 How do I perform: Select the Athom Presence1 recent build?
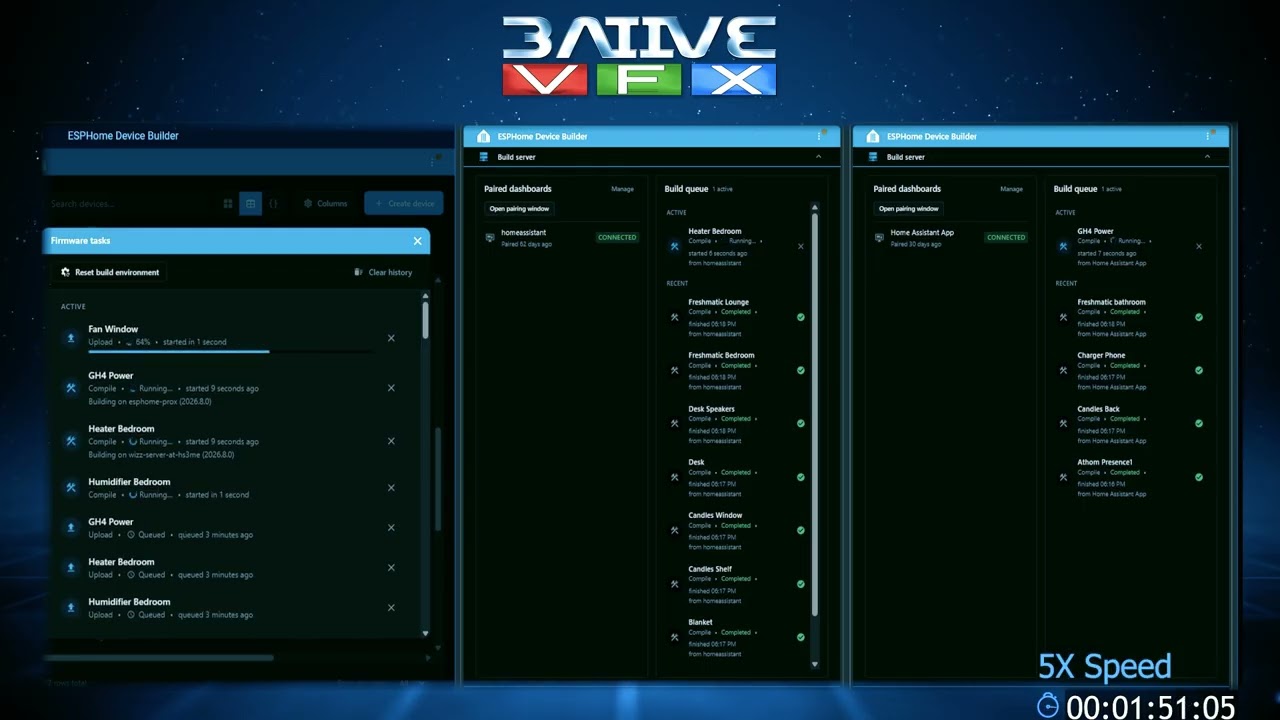(1131, 478)
